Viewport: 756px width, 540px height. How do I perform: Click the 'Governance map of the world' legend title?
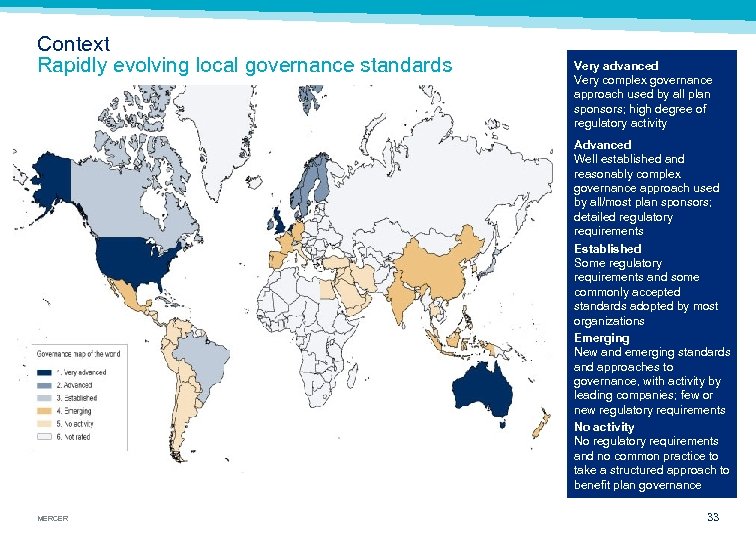pos(79,354)
